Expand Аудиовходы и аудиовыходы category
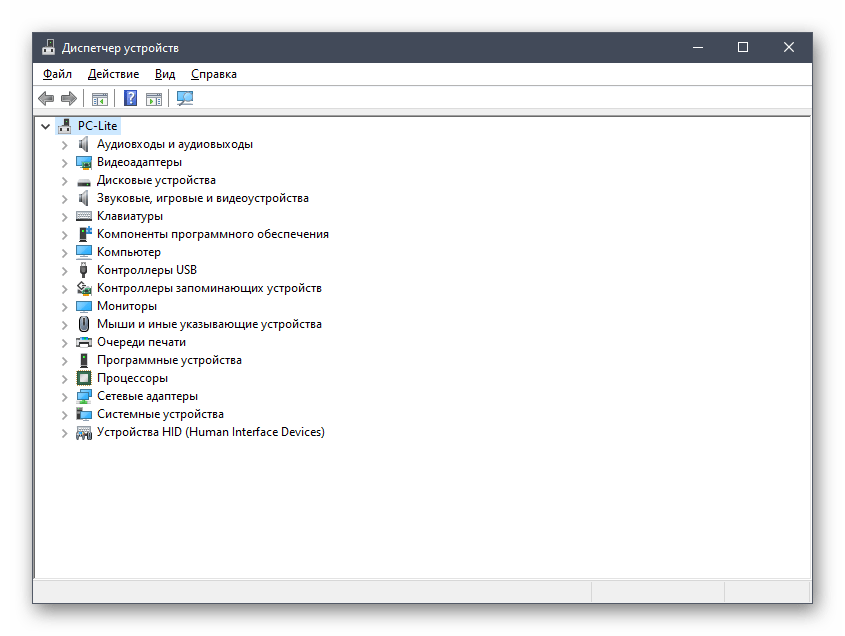The image size is (845, 636). [x=65, y=145]
